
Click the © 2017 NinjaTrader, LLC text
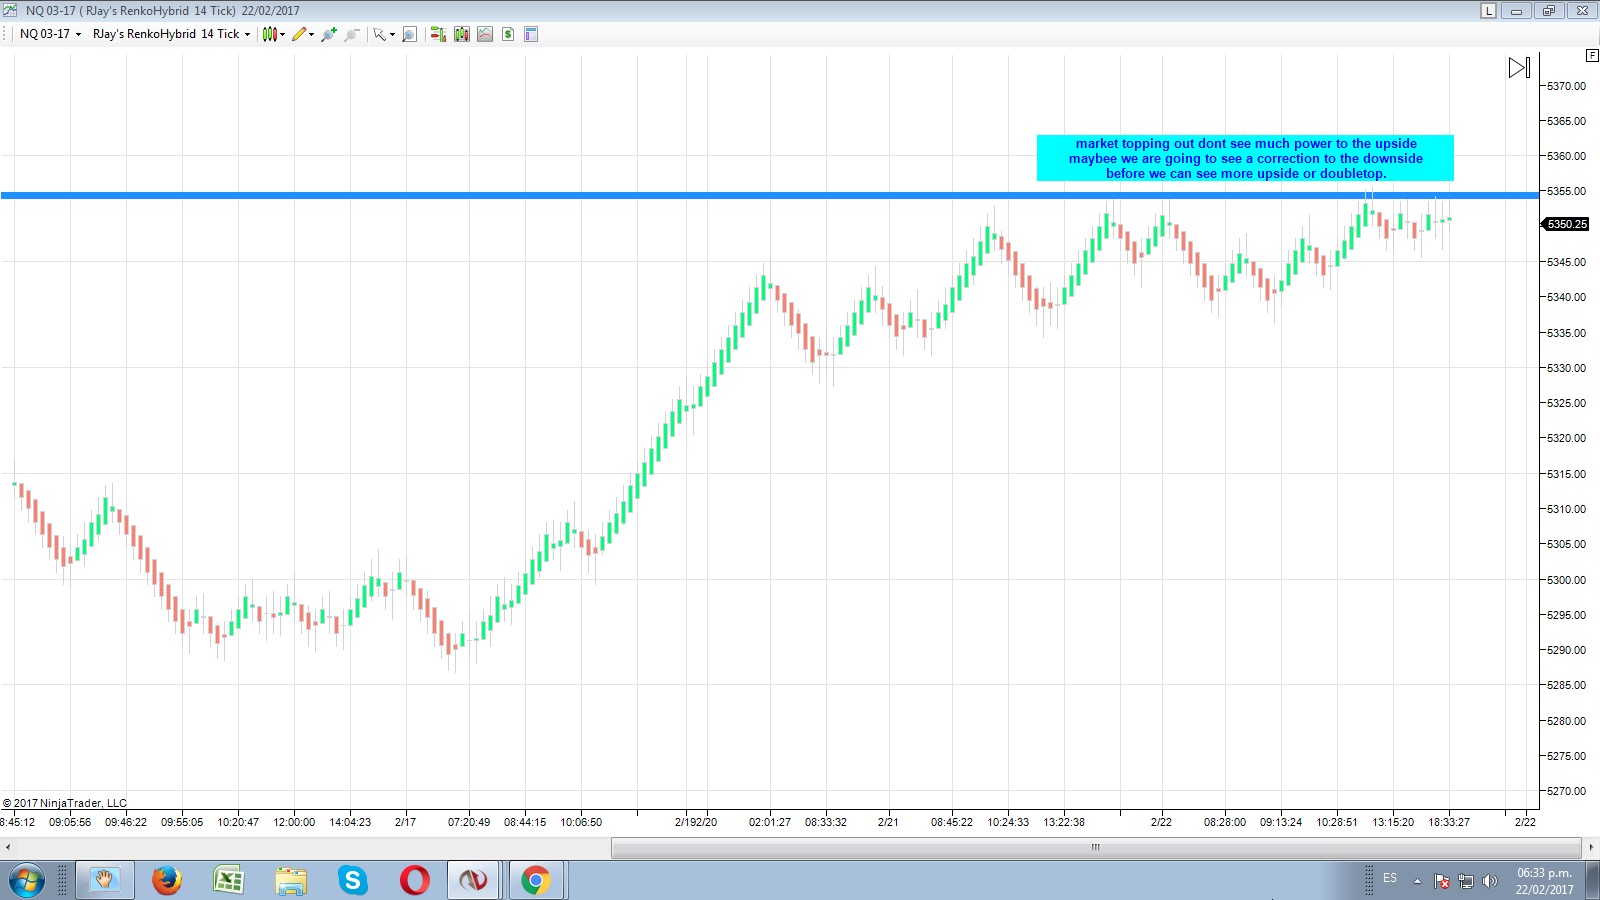click(x=65, y=803)
